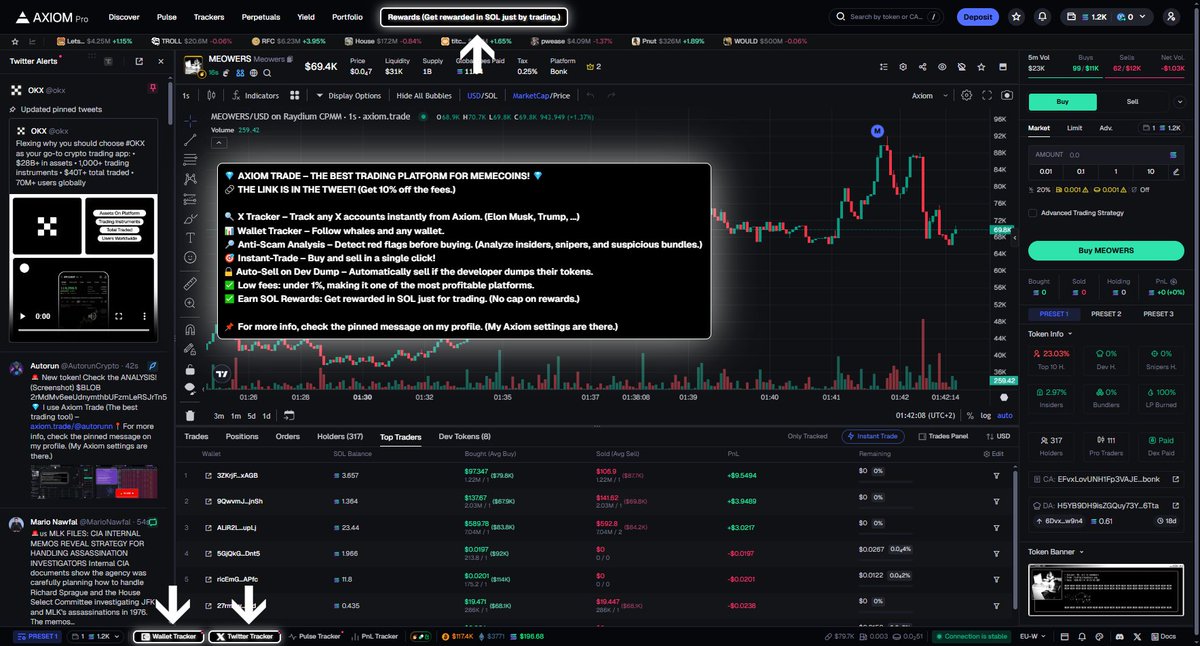This screenshot has height=646, width=1200.
Task: Open chart layout grid icon beside Indicators
Action: click(295, 96)
